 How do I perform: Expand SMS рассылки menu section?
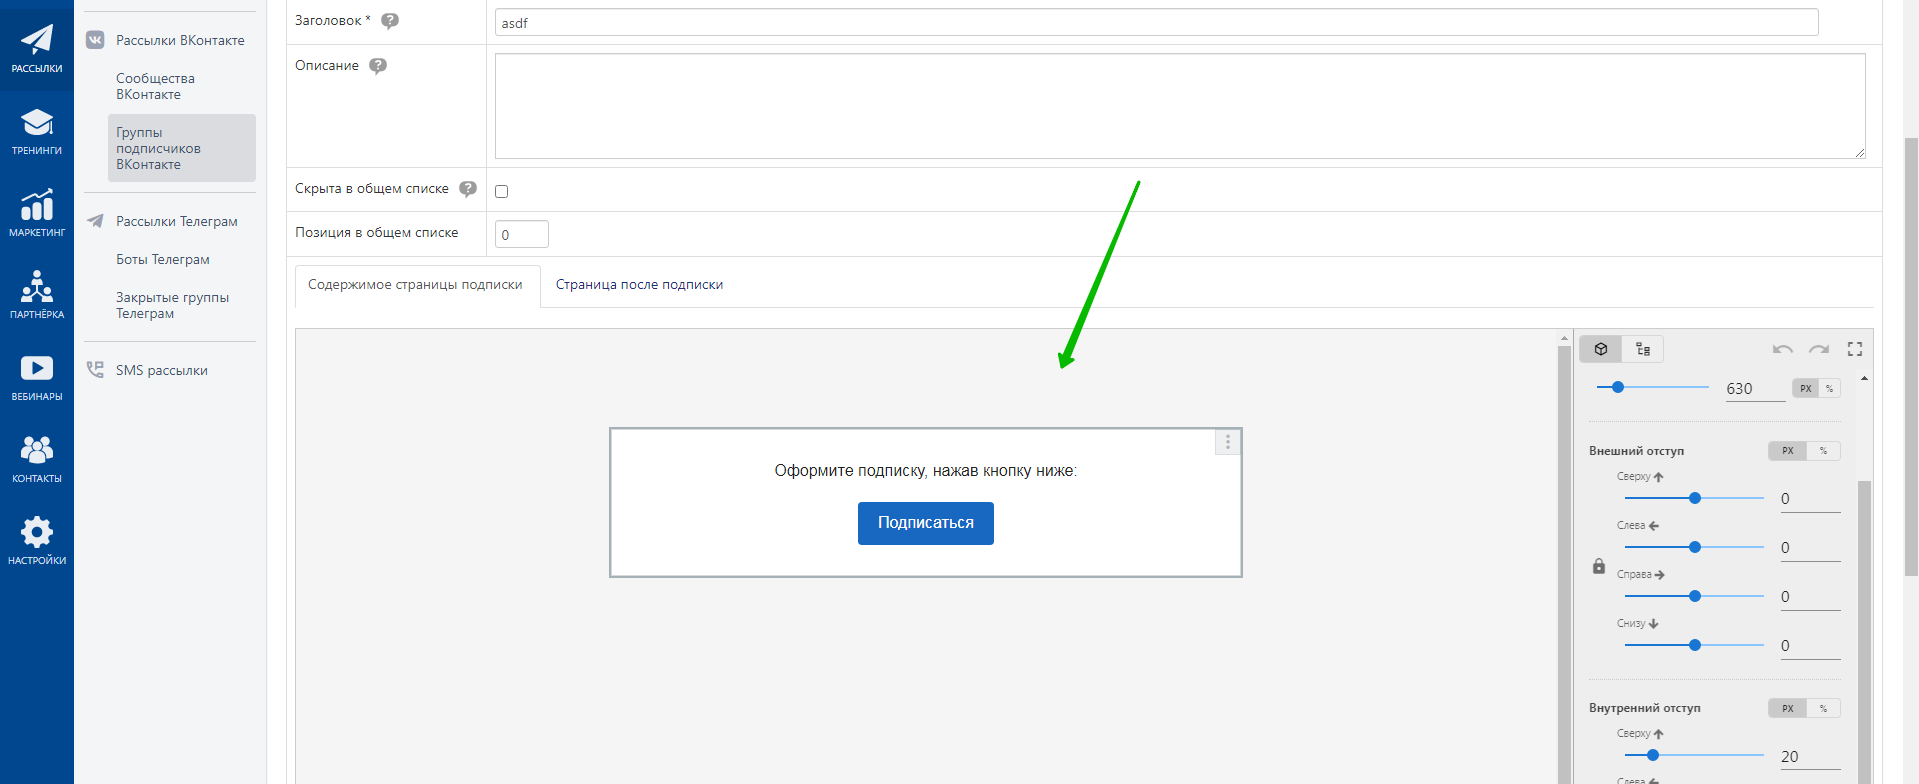coord(161,370)
